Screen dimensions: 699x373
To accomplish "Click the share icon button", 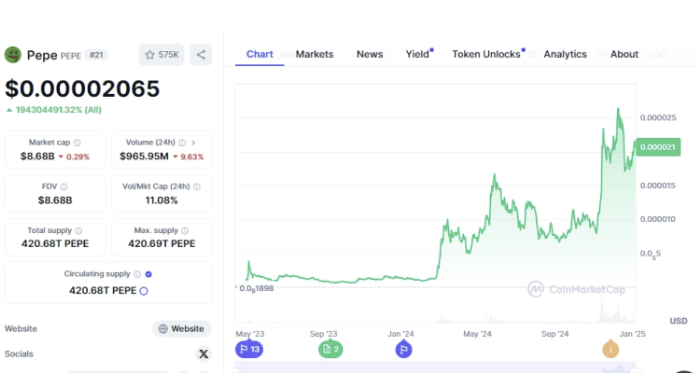I will coord(201,55).
